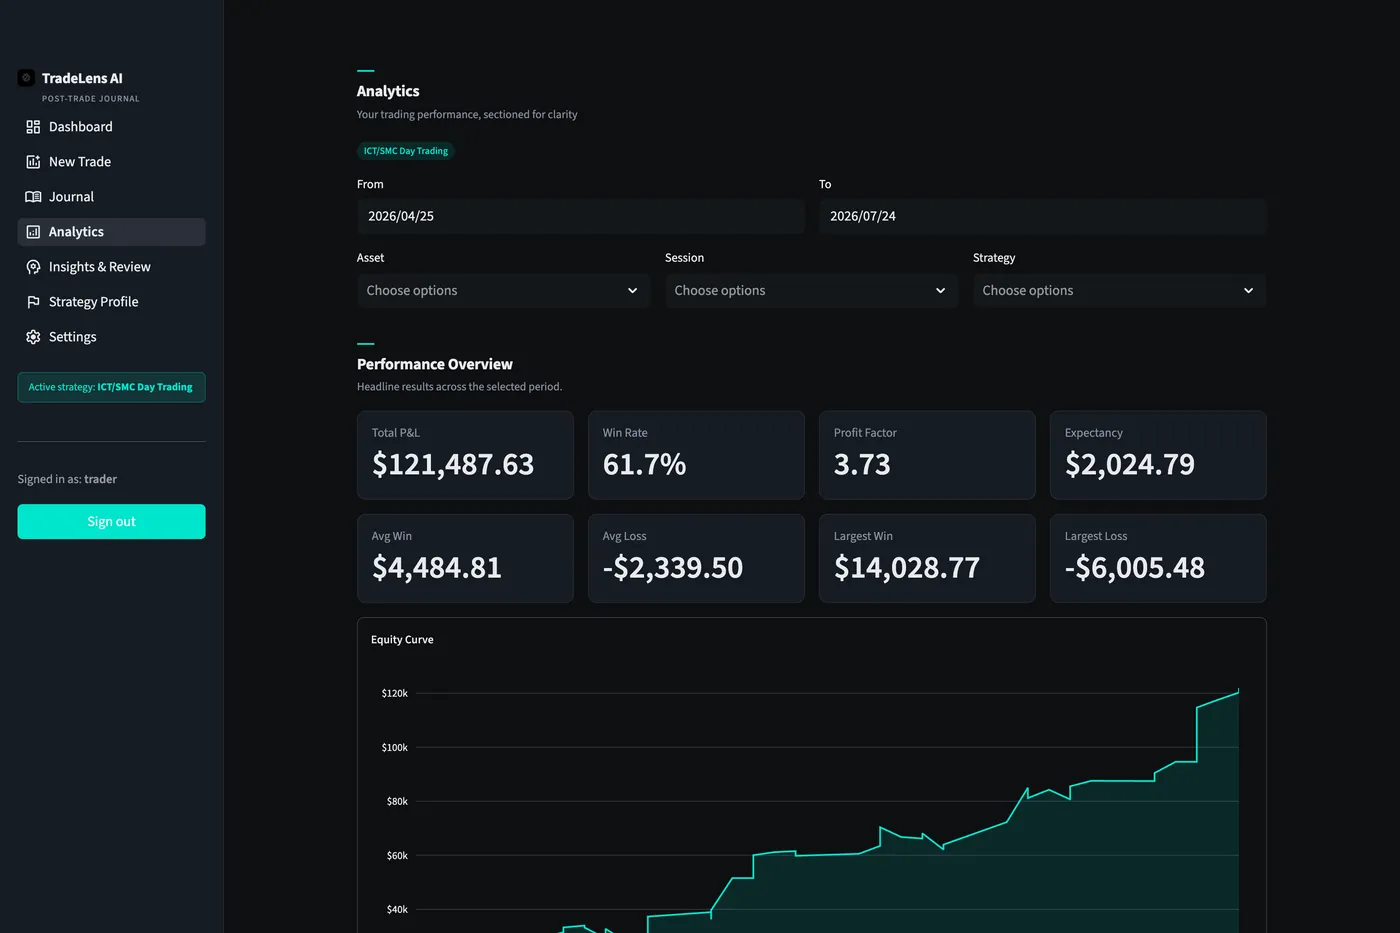1400x933 pixels.
Task: Click the equity curve peak endpoint
Action: [x=1238, y=691]
